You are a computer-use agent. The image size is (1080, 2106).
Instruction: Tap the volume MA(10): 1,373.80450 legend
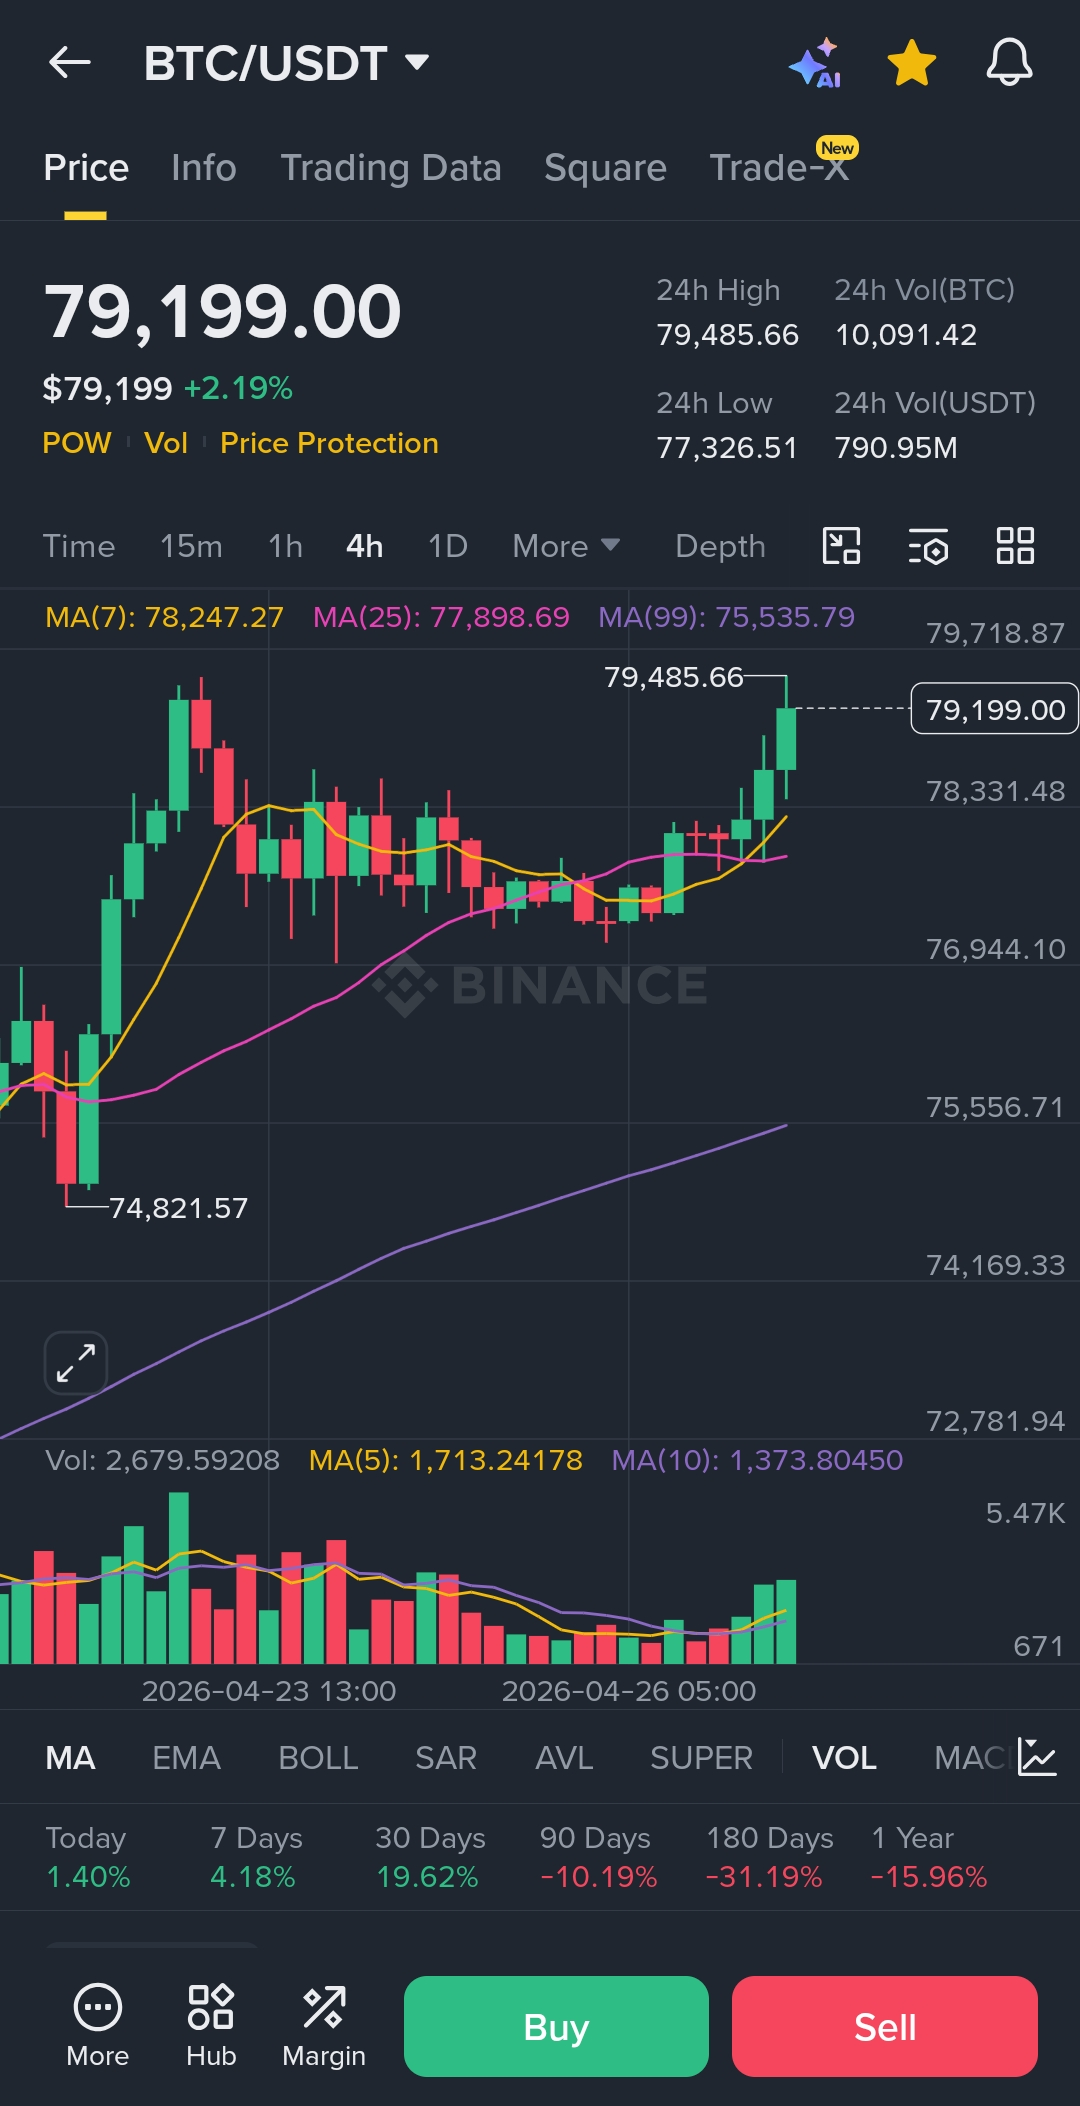(757, 1460)
